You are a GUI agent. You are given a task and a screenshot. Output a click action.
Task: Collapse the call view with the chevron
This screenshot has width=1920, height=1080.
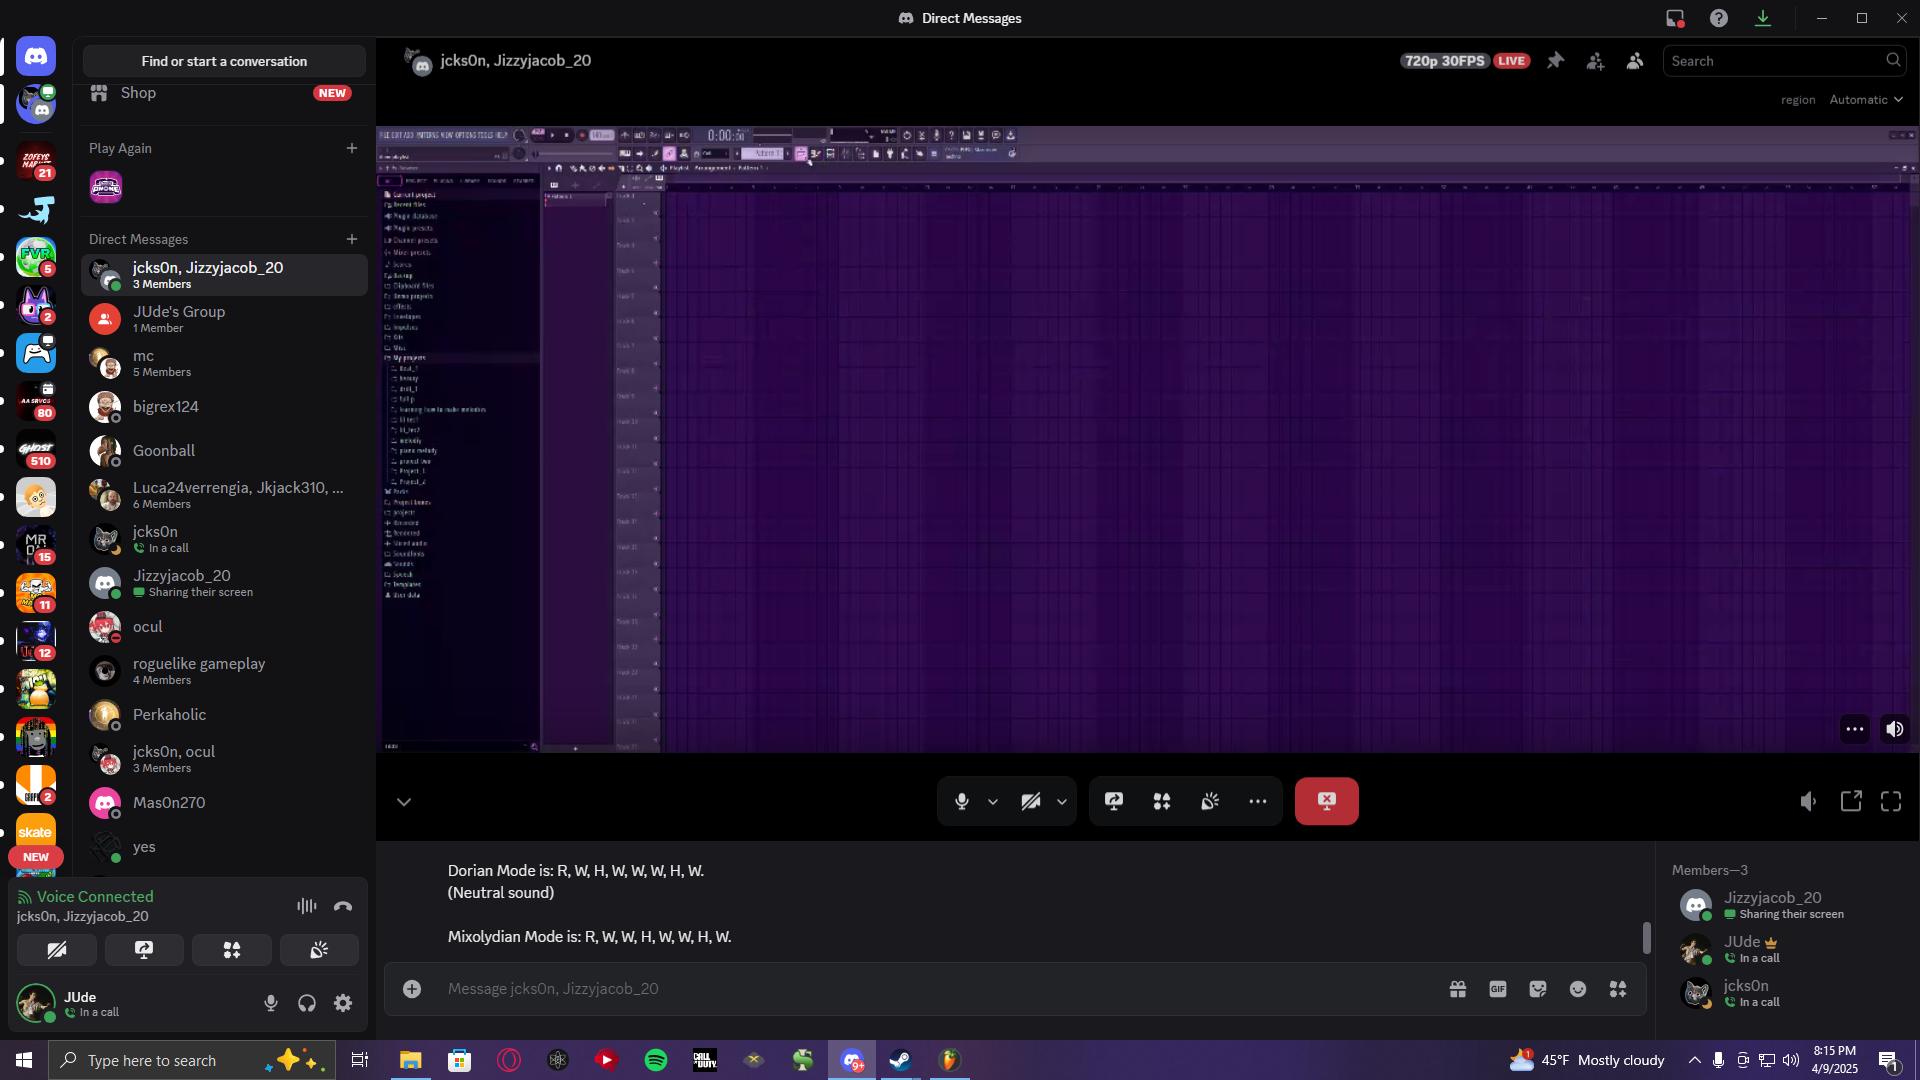coord(404,801)
